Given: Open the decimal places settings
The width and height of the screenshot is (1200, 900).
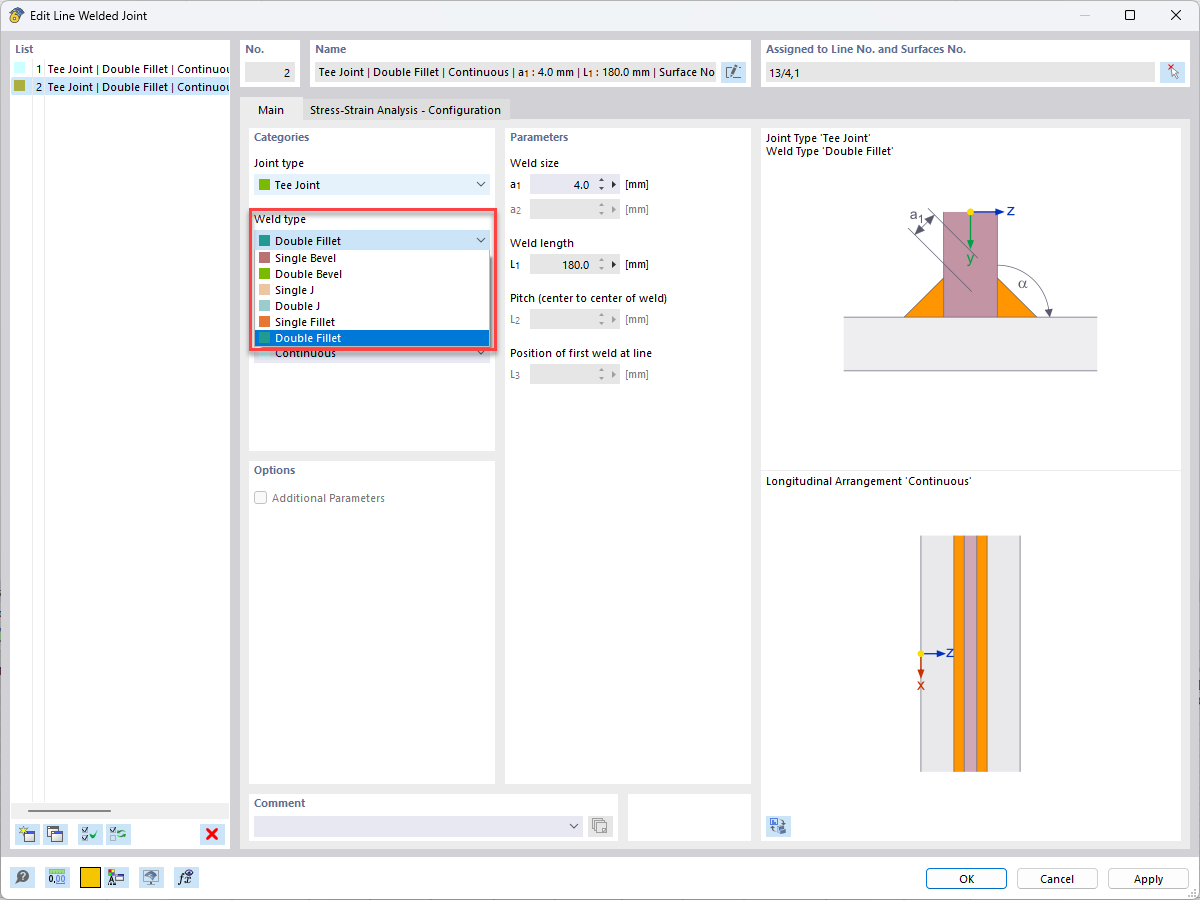Looking at the screenshot, I should tap(57, 877).
